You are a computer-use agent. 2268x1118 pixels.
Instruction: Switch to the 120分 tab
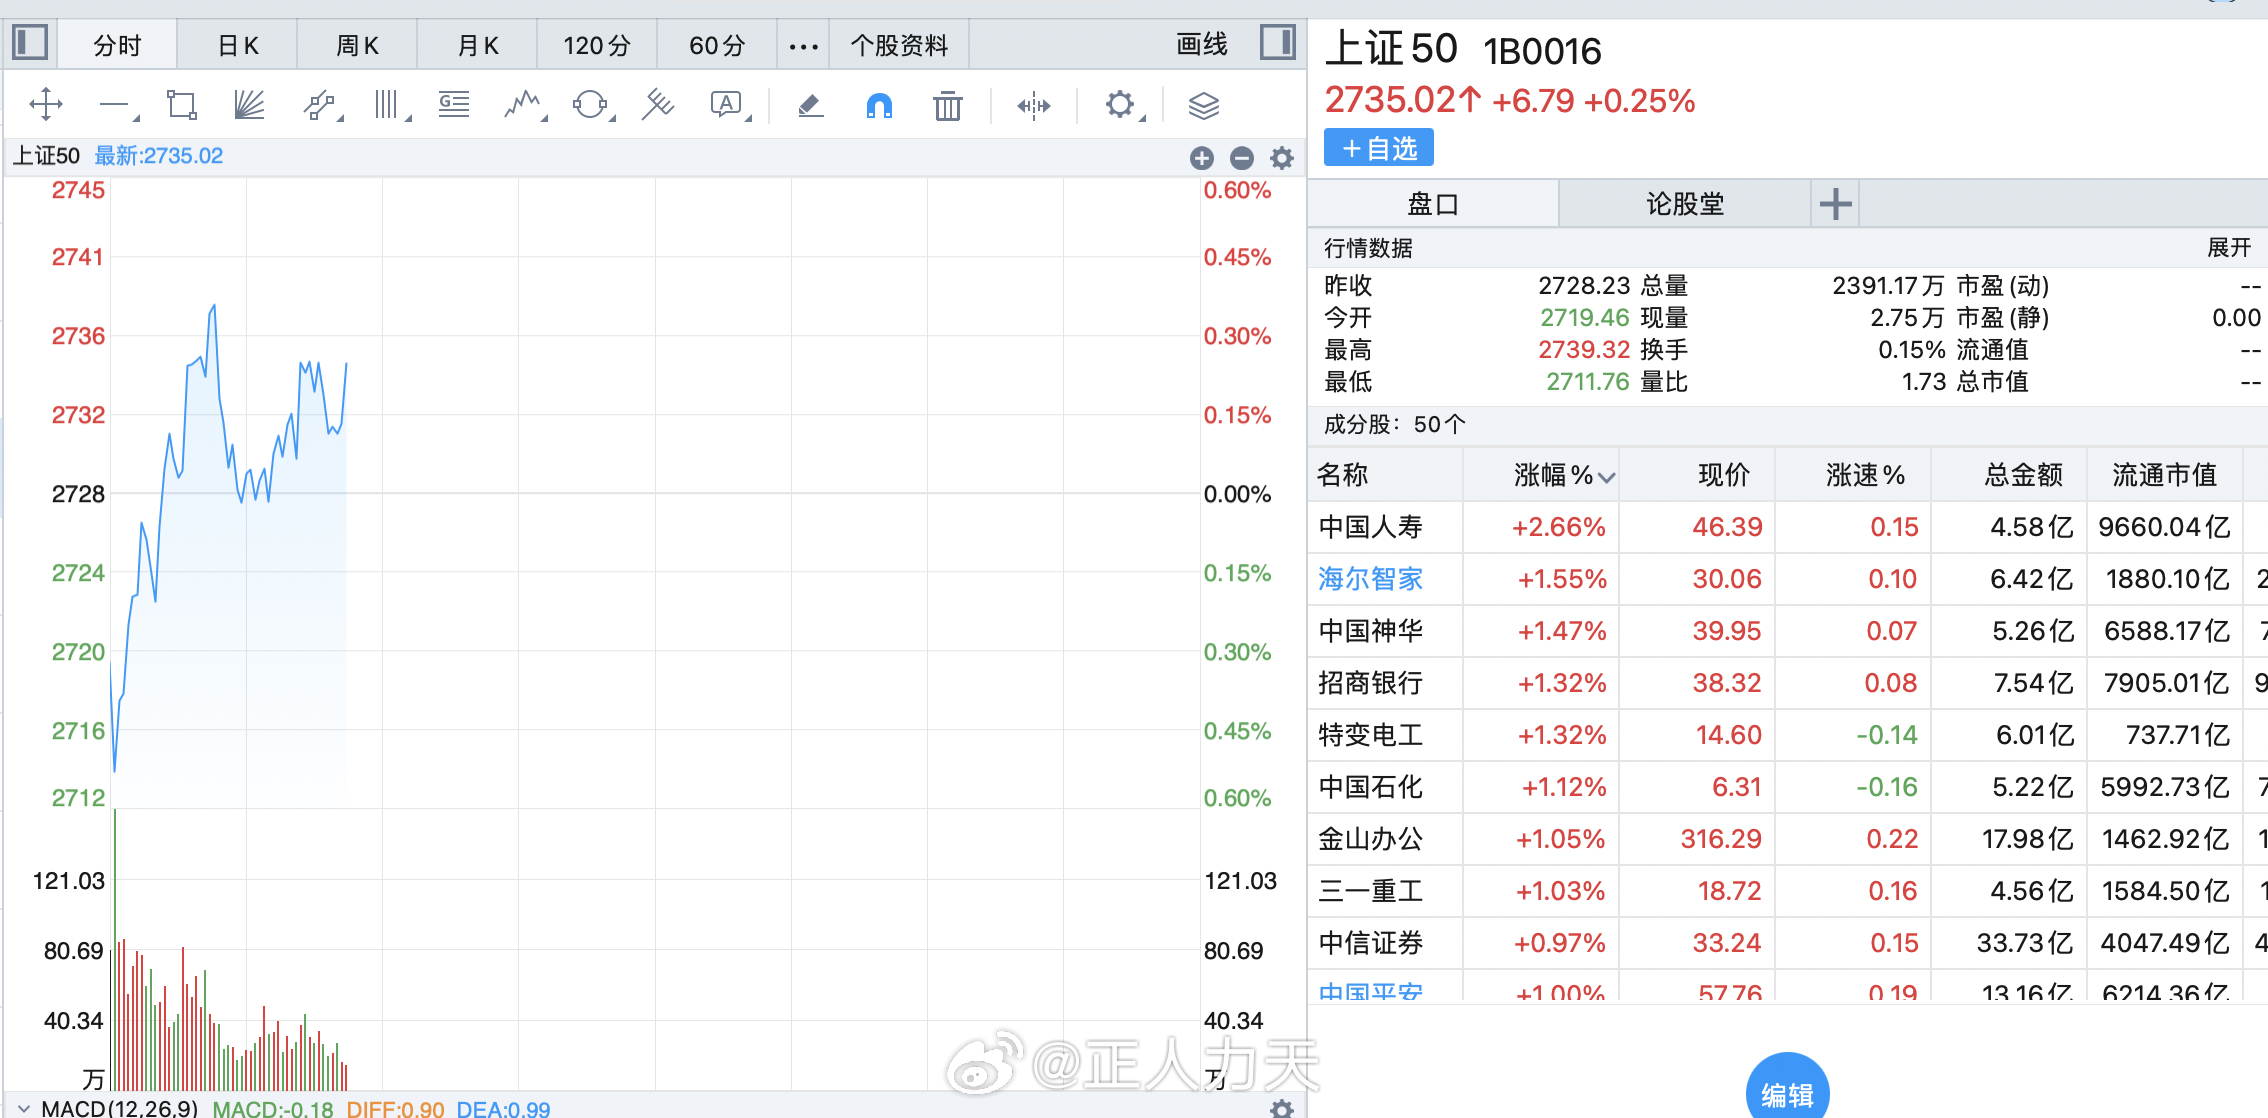click(597, 45)
